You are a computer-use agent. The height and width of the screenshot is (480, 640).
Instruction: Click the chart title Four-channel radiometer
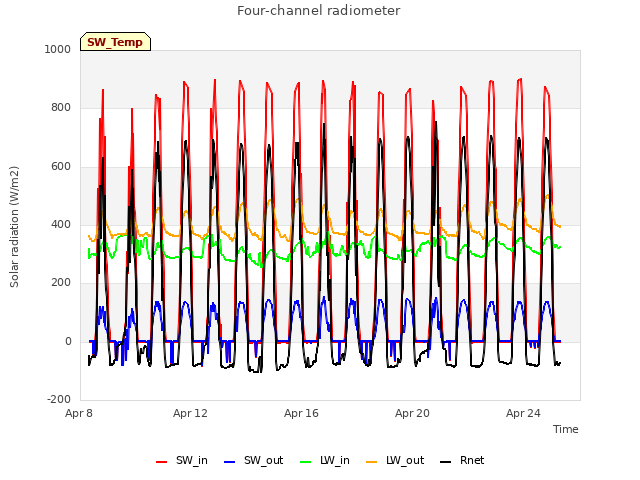tap(319, 10)
